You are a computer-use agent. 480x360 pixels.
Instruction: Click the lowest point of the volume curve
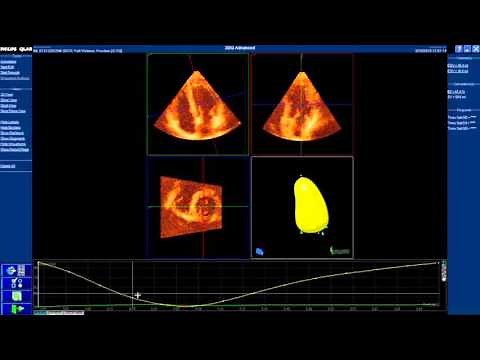pyautogui.click(x=185, y=306)
